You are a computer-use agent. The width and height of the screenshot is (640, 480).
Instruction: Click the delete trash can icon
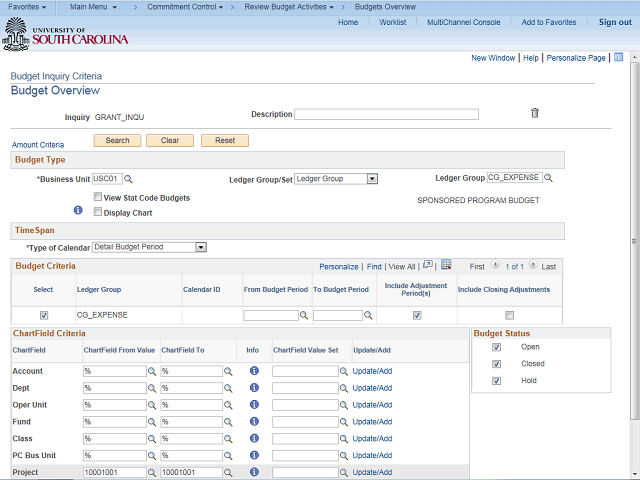pos(534,113)
